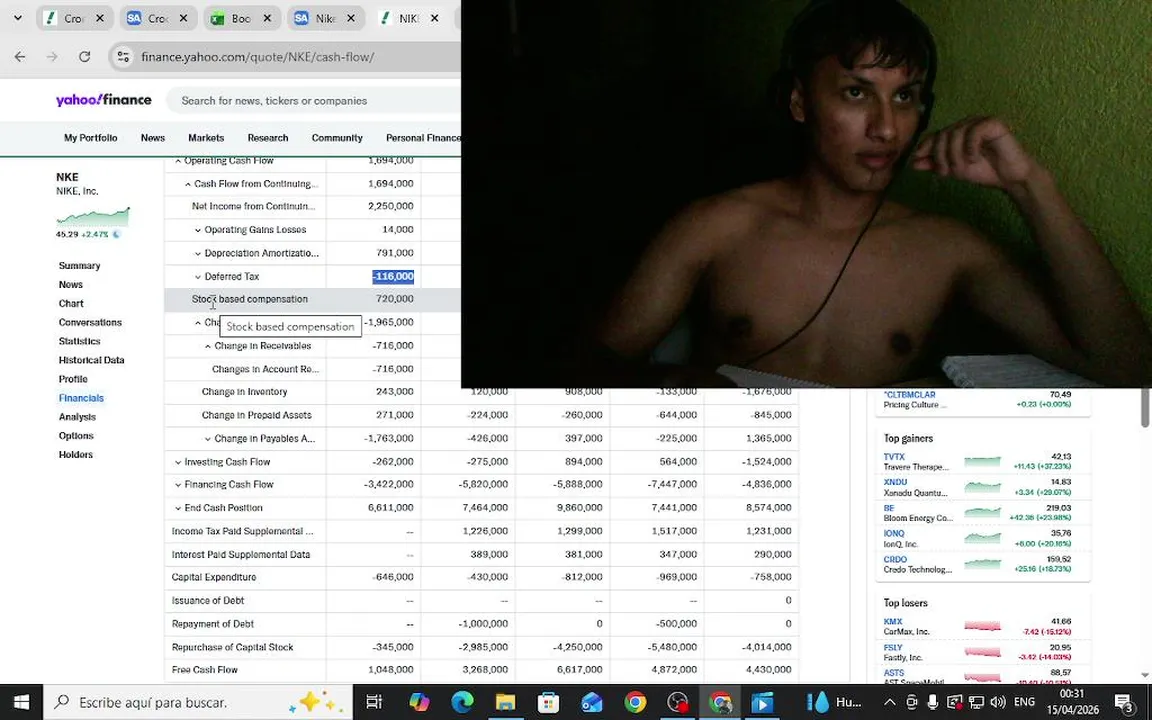
Task: Close the first 'Cro' Yahoo tab
Action: (100, 18)
